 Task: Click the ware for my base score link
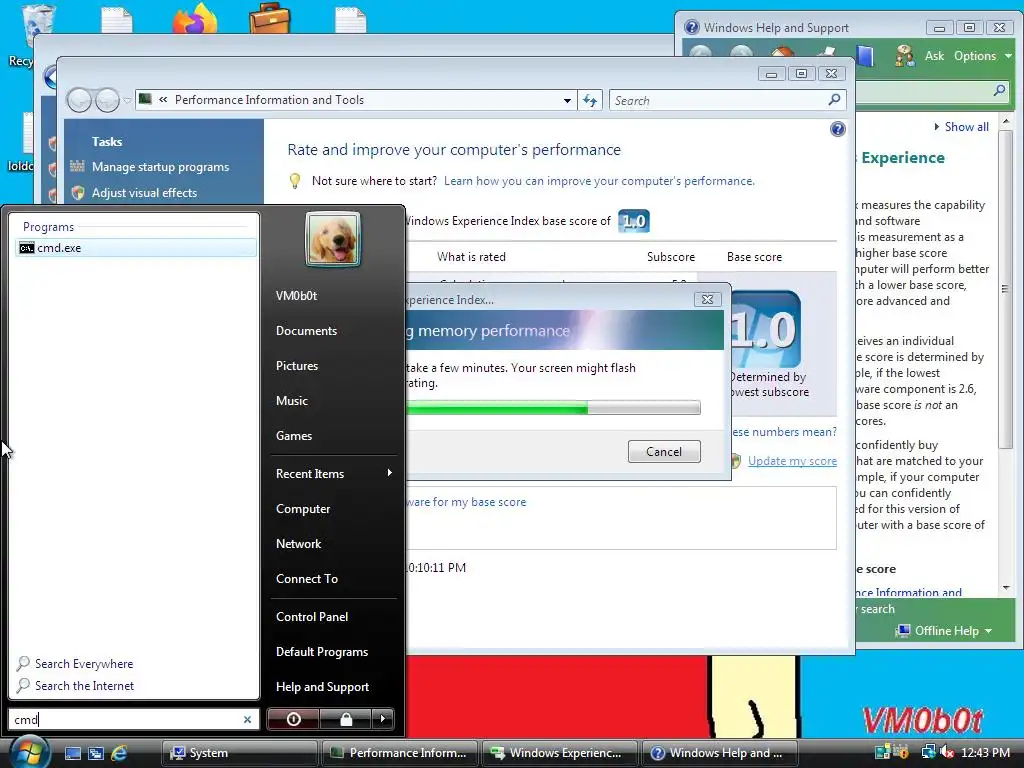466,502
